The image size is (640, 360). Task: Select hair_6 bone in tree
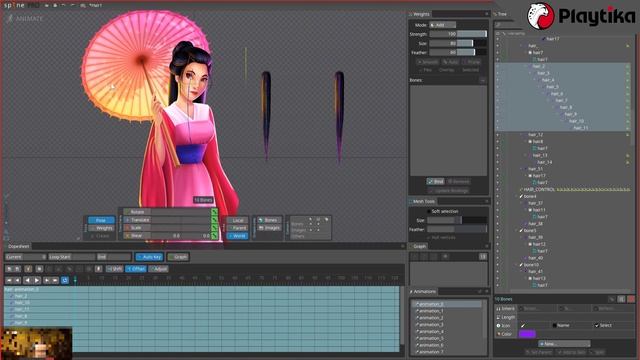click(557, 93)
